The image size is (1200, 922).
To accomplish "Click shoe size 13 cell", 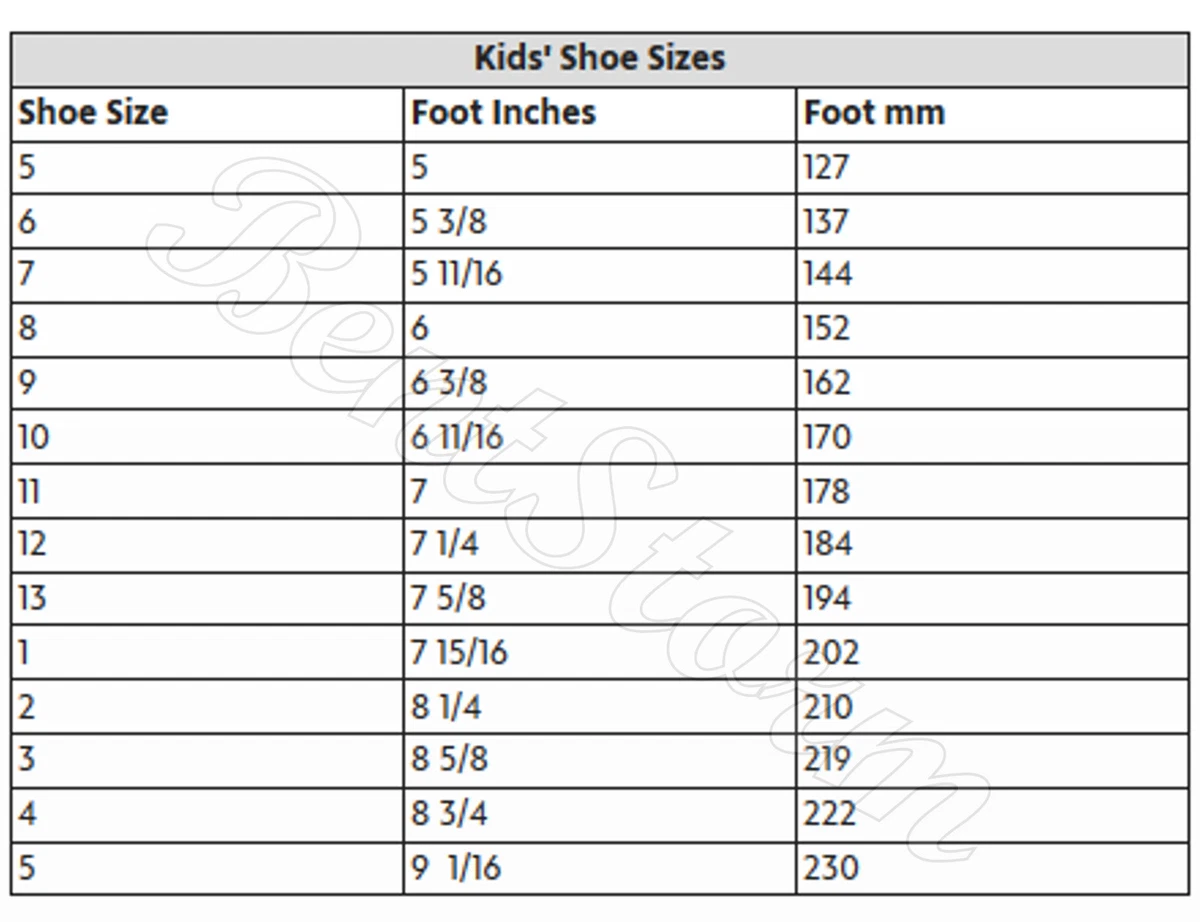I will coord(207,599).
